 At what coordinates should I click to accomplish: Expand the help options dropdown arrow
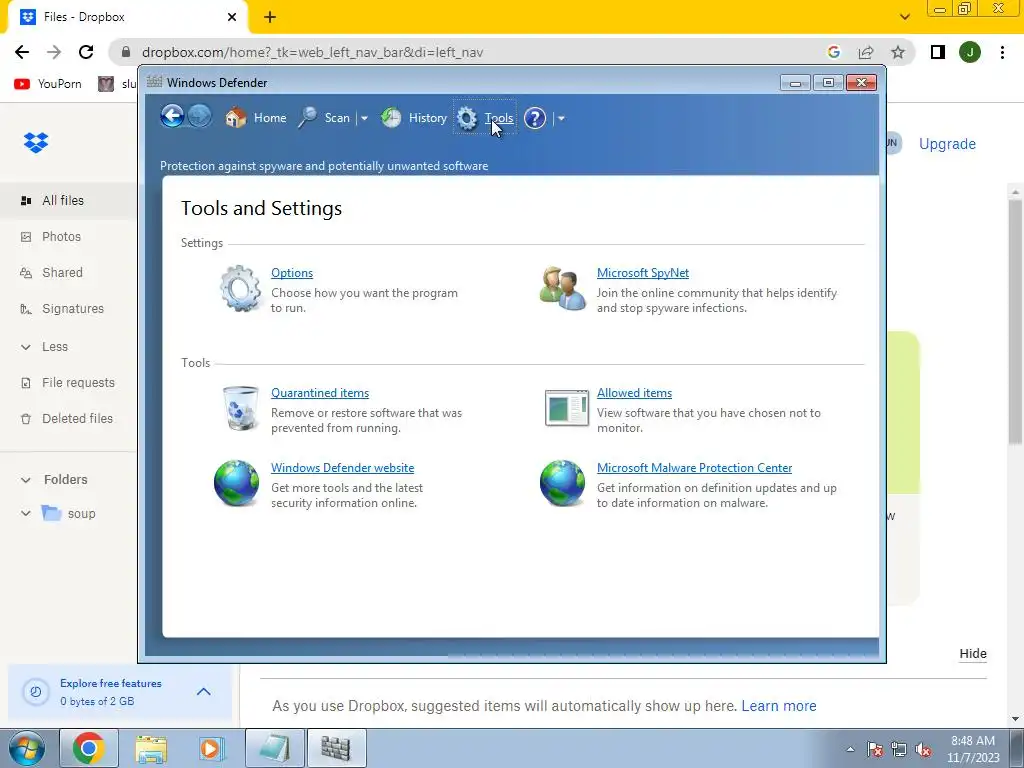(561, 118)
